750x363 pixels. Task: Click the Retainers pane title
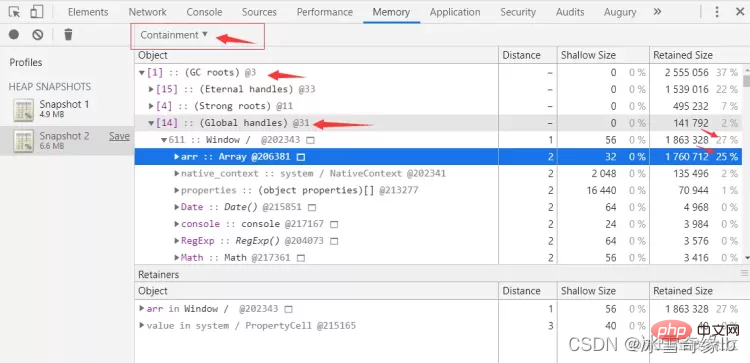158,275
